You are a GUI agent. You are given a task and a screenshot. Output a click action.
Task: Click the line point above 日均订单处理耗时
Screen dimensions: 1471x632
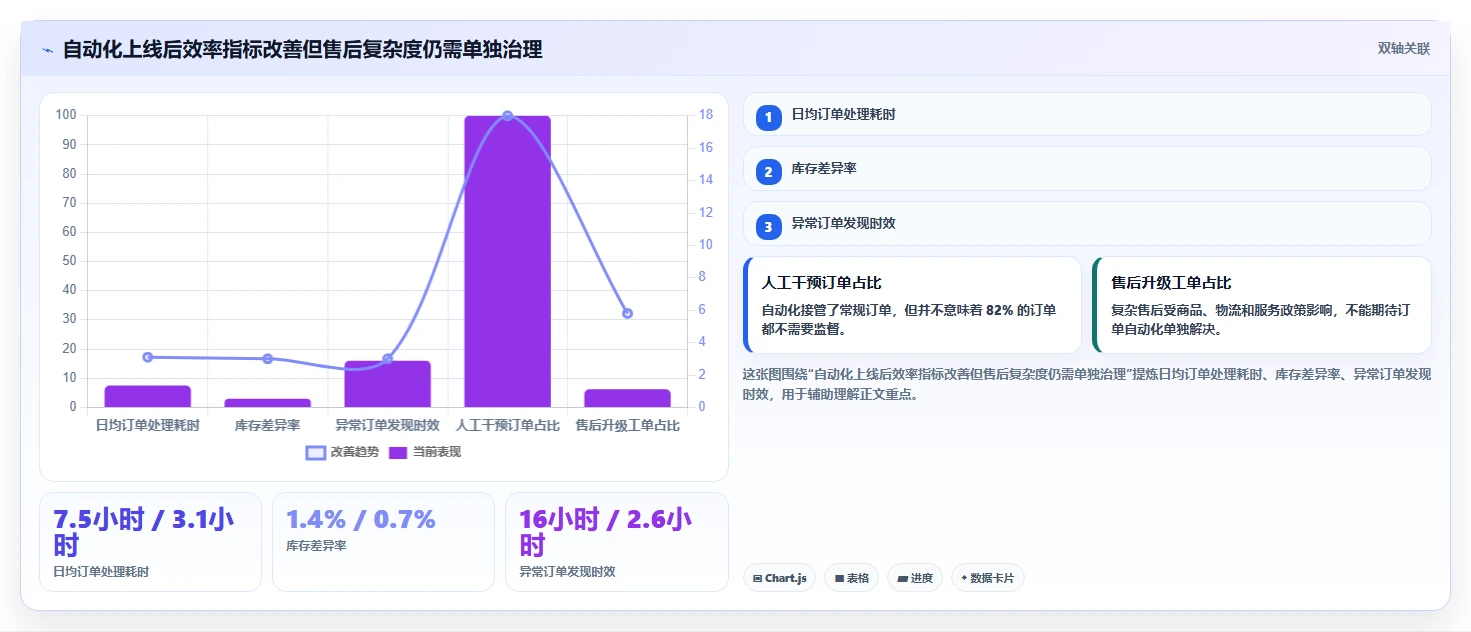(x=147, y=357)
